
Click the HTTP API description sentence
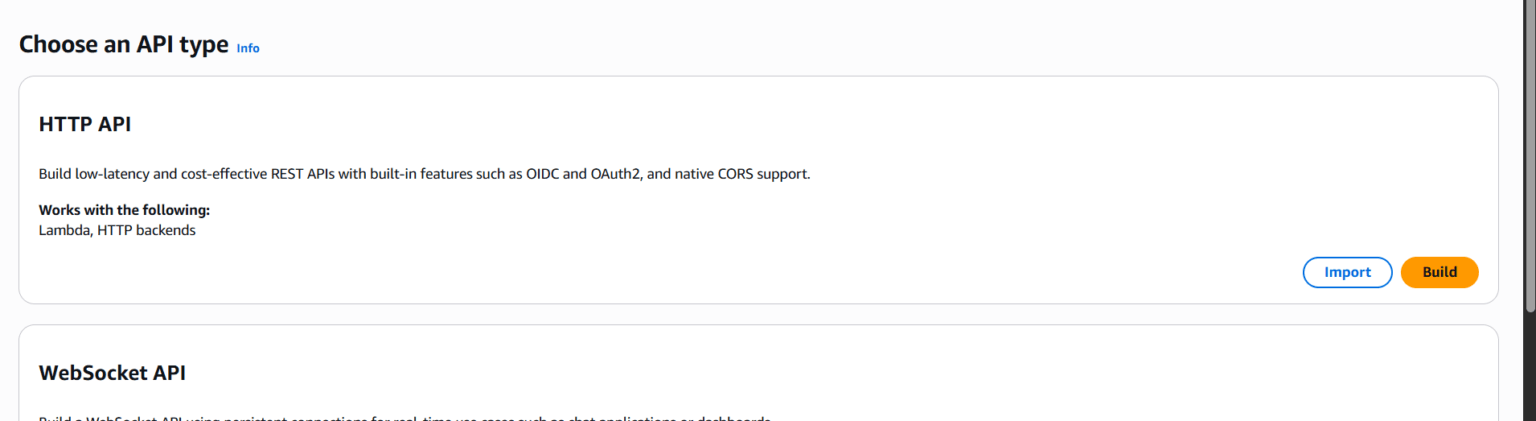[424, 174]
